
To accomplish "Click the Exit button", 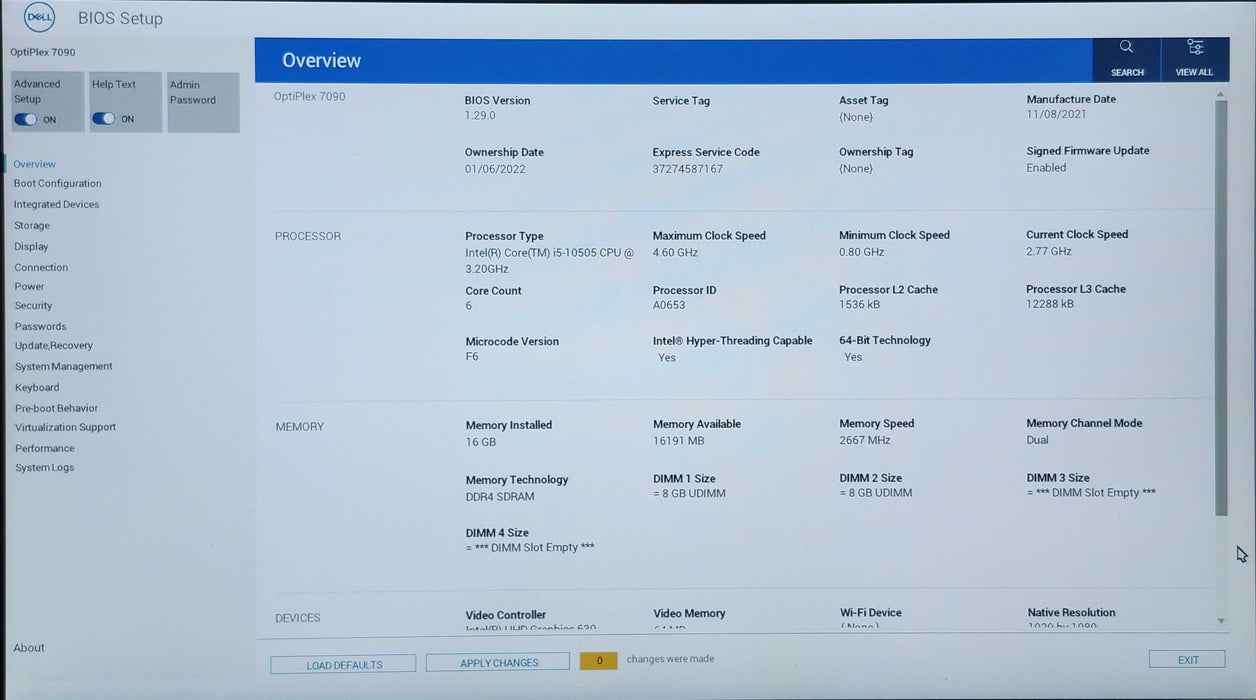I will click(x=1187, y=660).
